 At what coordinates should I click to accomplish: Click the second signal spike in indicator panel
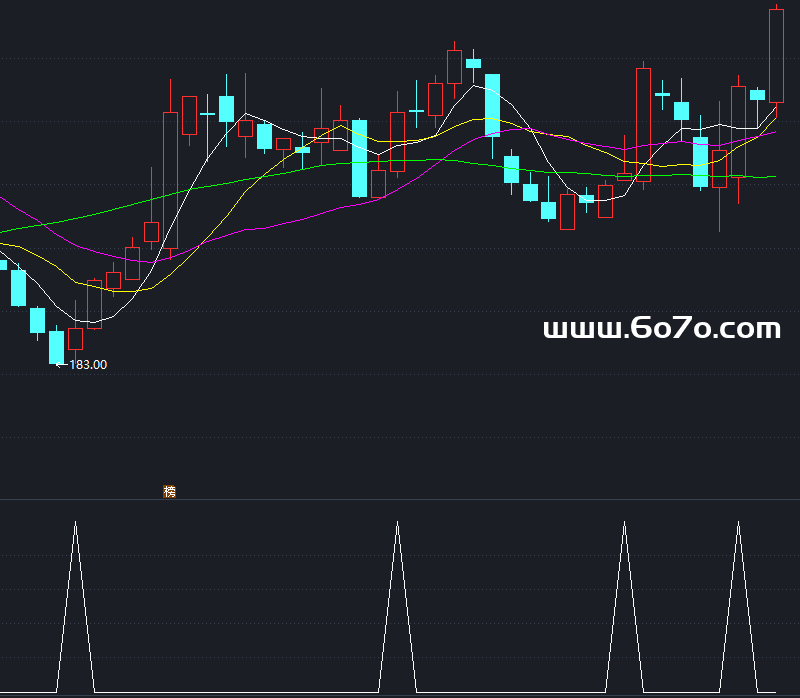point(397,606)
